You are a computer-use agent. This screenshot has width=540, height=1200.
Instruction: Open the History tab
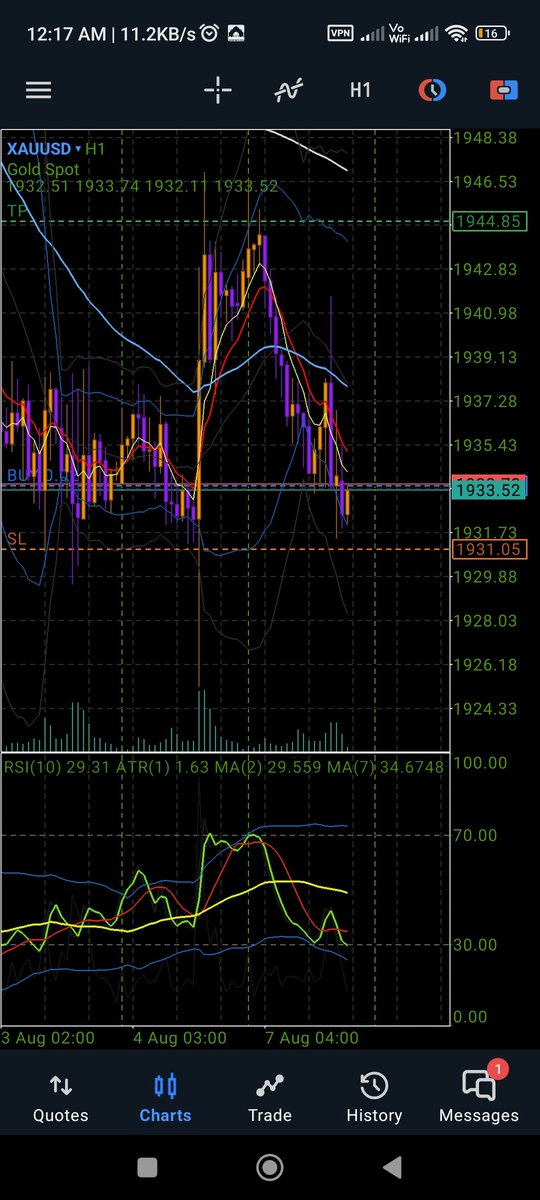(374, 1098)
